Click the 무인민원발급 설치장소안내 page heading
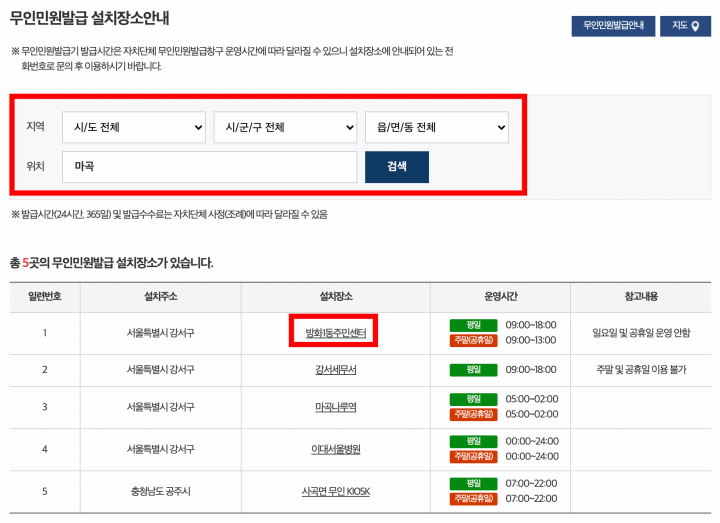 pos(90,18)
